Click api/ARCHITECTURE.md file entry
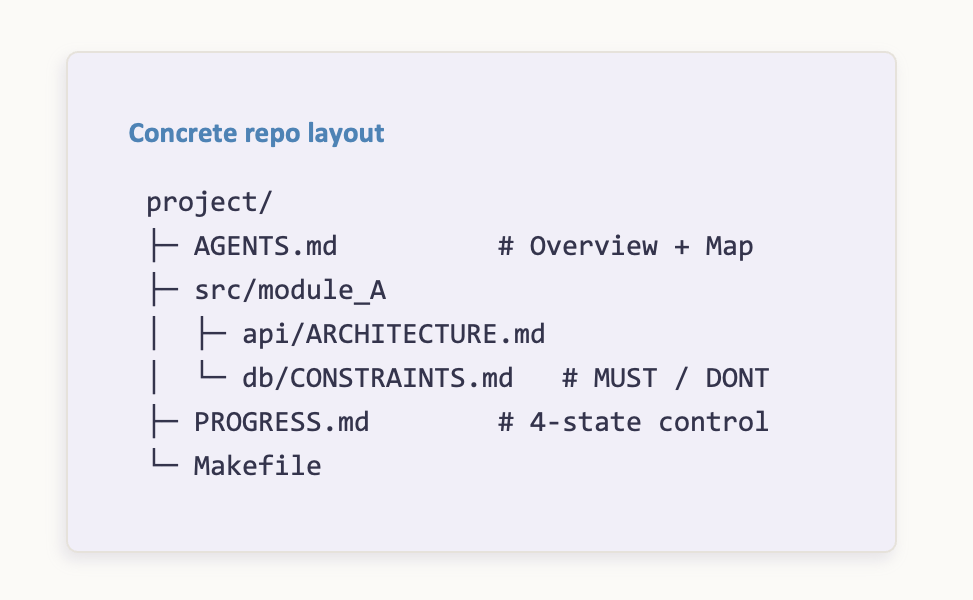The image size is (973, 600). coord(393,334)
